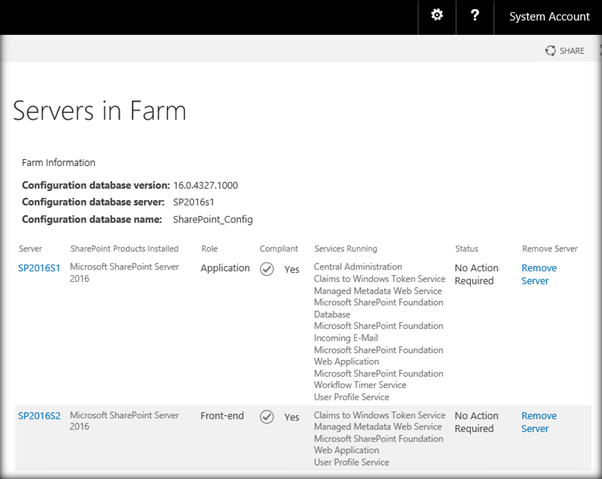
Task: Click the Share icon
Action: click(551, 50)
